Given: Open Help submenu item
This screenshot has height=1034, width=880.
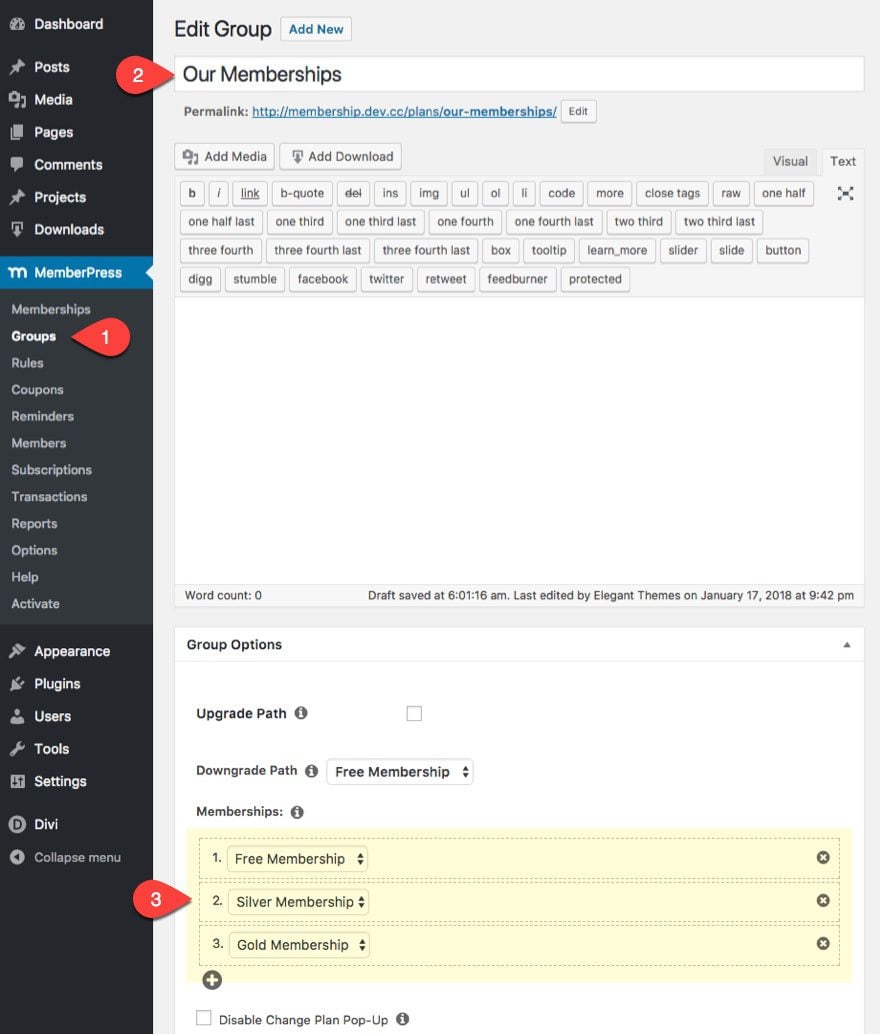Looking at the screenshot, I should click(24, 577).
